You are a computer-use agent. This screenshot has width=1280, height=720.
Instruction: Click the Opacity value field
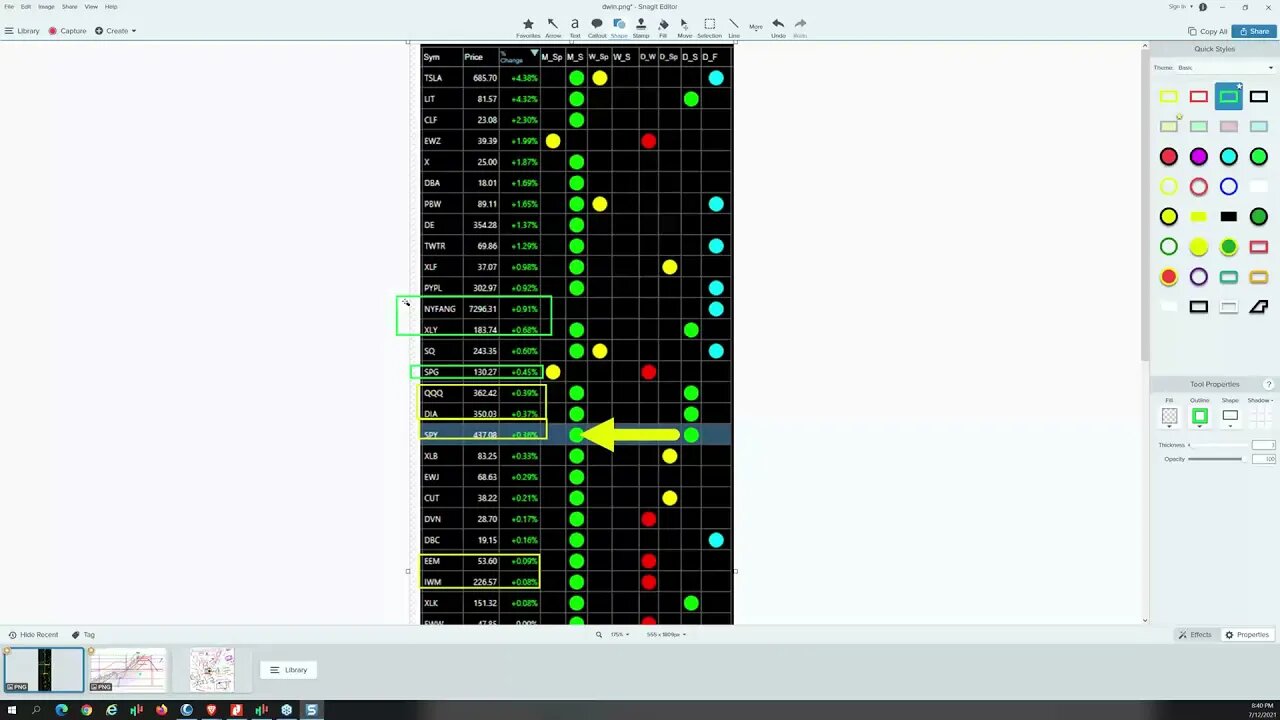(1263, 459)
